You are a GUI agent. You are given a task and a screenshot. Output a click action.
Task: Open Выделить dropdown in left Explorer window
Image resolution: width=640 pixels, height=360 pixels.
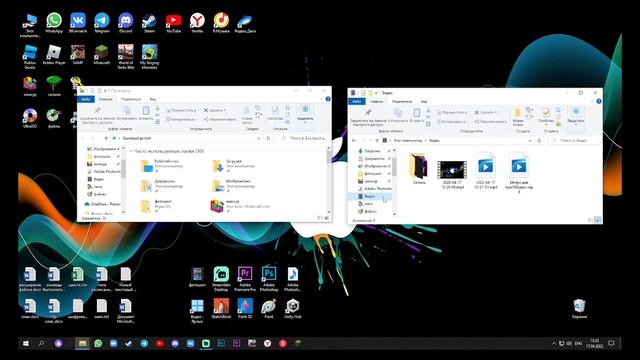point(305,114)
